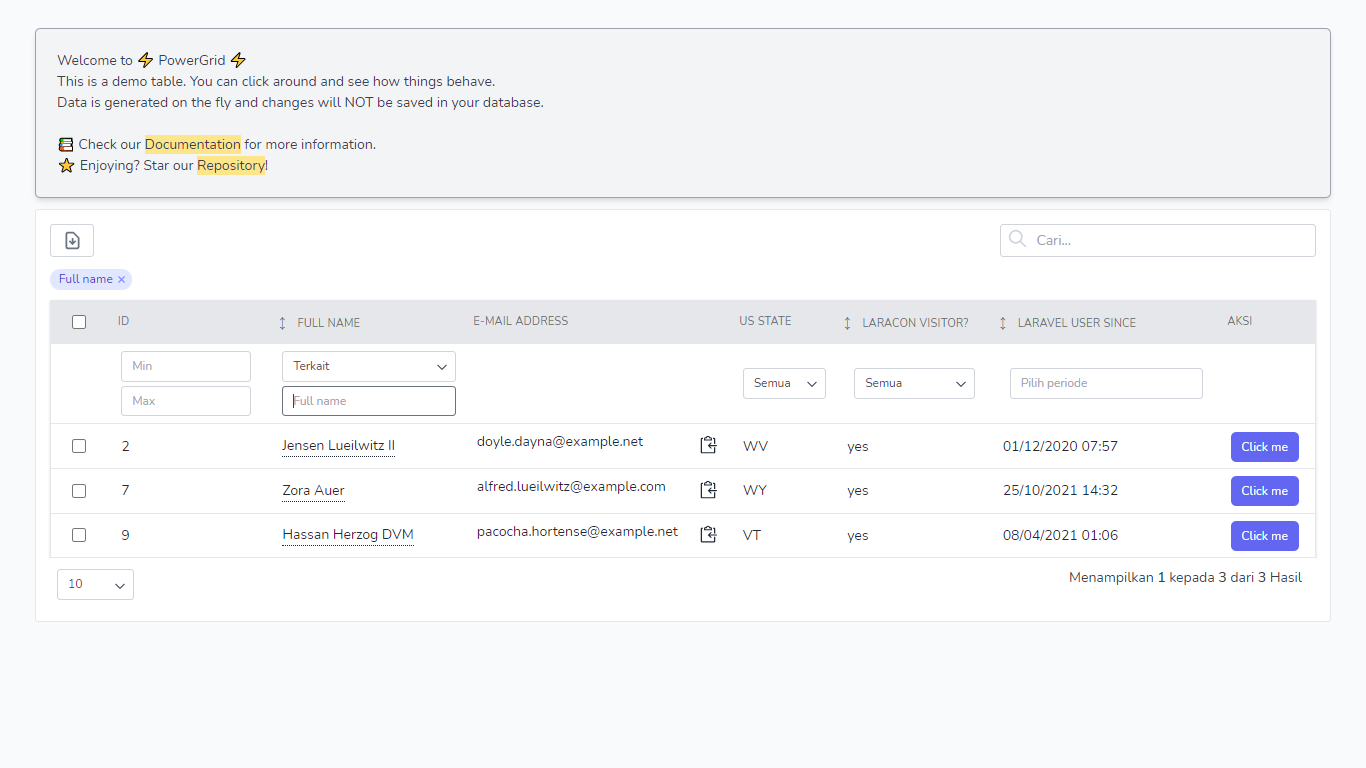This screenshot has height=768, width=1366.
Task: Check the row checkbox for Hassan Herzog DVM
Action: click(79, 535)
